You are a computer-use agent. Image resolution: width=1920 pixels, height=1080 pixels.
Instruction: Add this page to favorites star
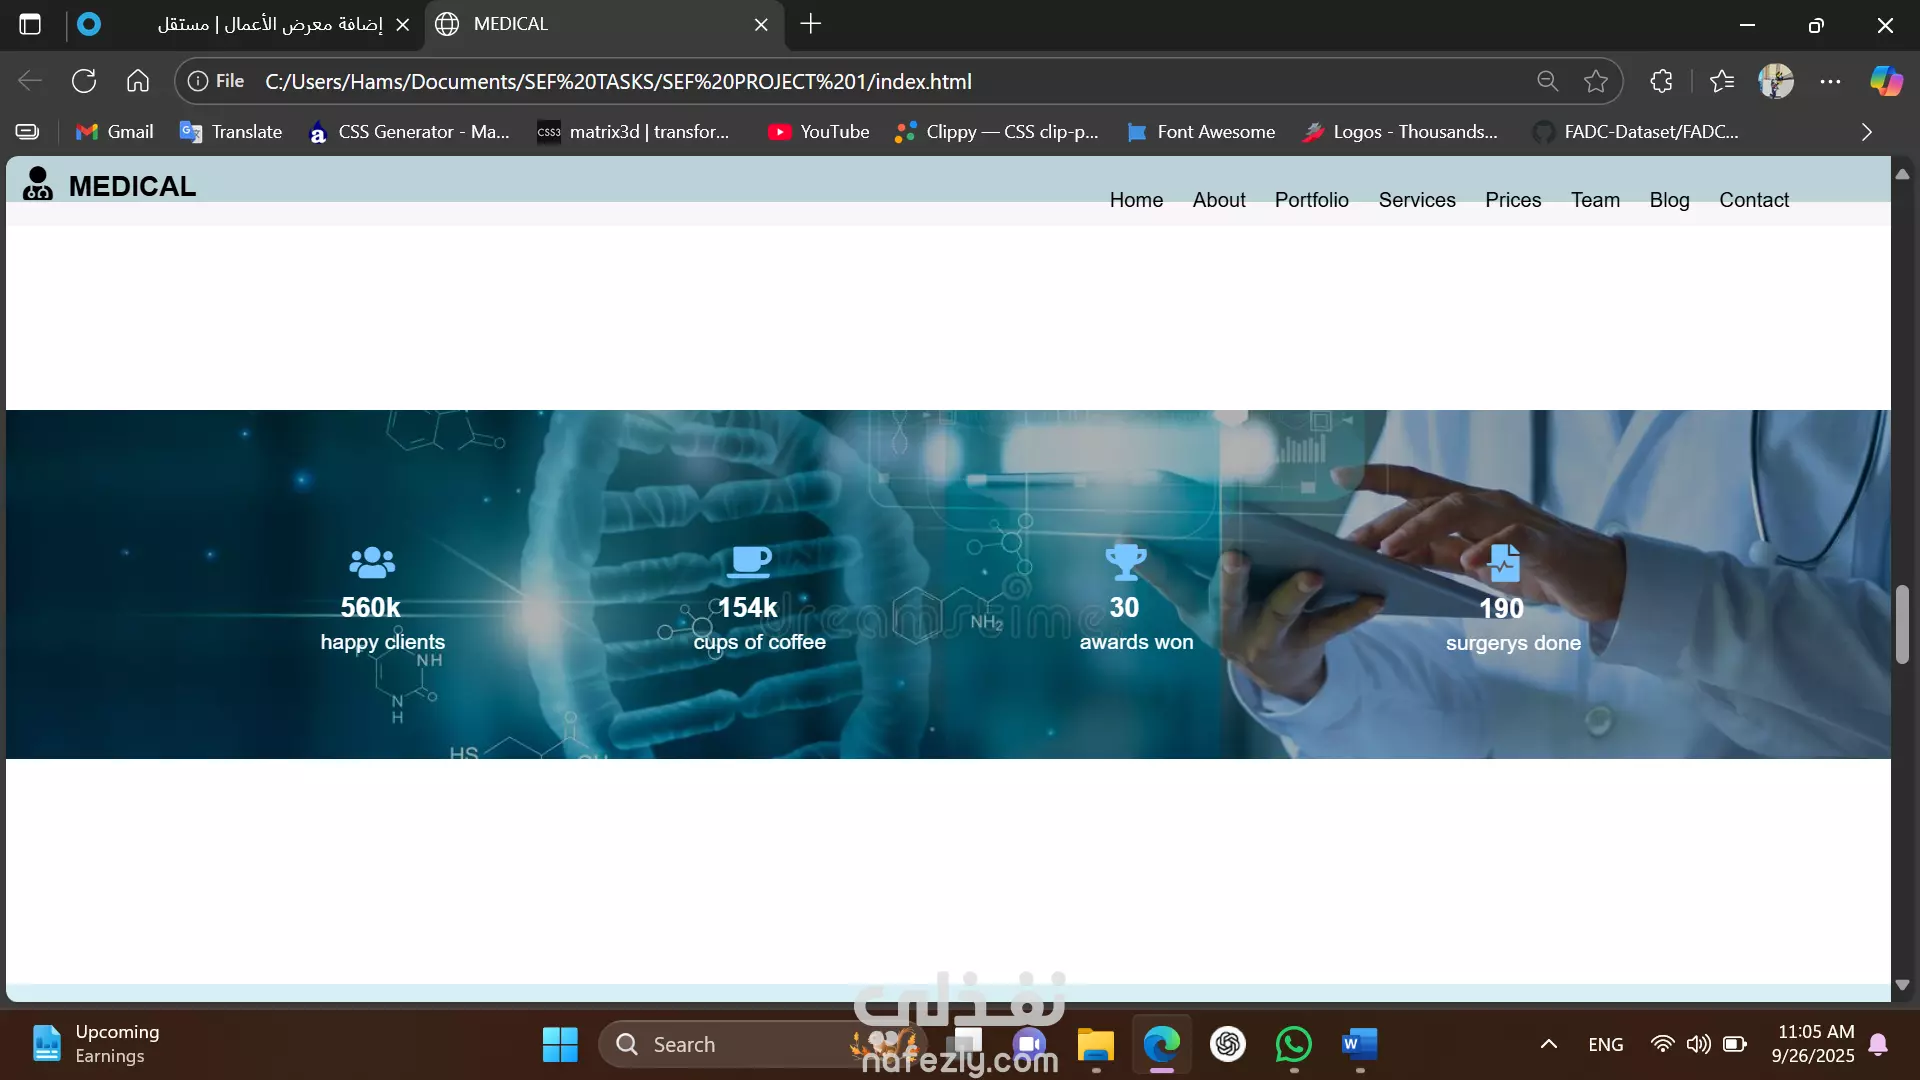point(1596,81)
